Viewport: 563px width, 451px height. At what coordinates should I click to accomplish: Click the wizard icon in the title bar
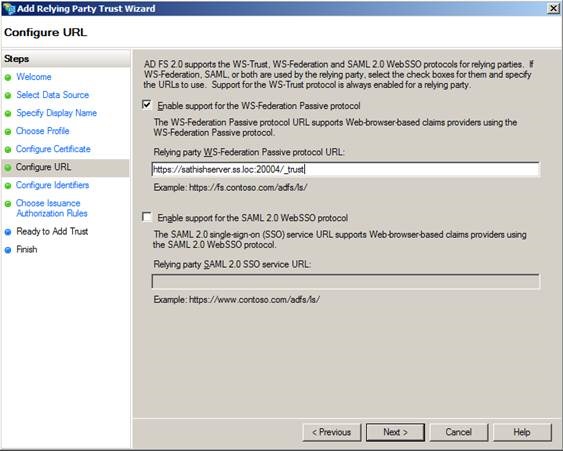tap(9, 8)
